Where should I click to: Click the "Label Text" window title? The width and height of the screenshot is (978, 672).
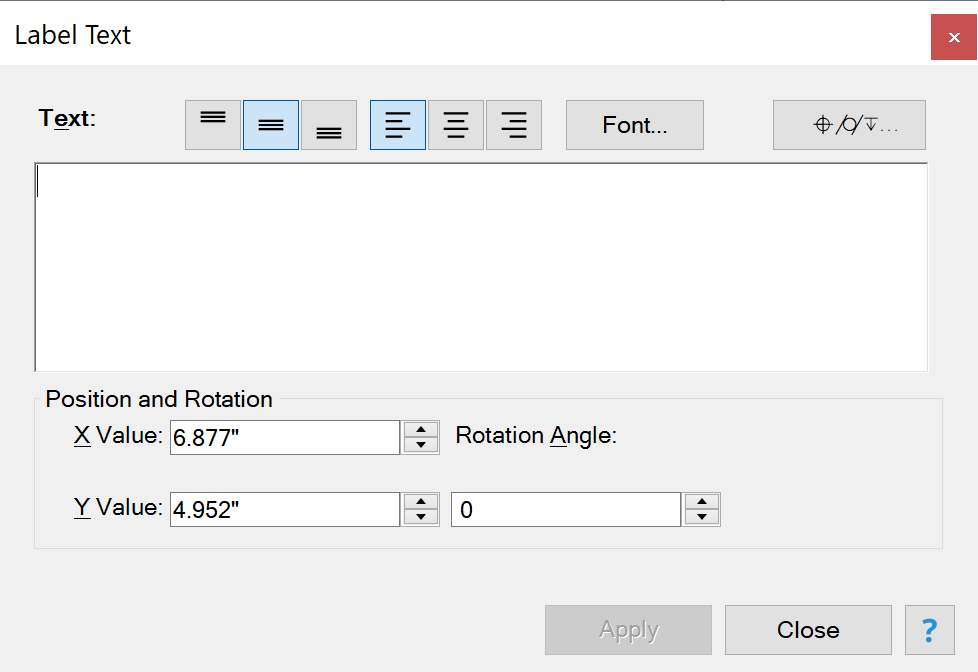click(x=73, y=35)
